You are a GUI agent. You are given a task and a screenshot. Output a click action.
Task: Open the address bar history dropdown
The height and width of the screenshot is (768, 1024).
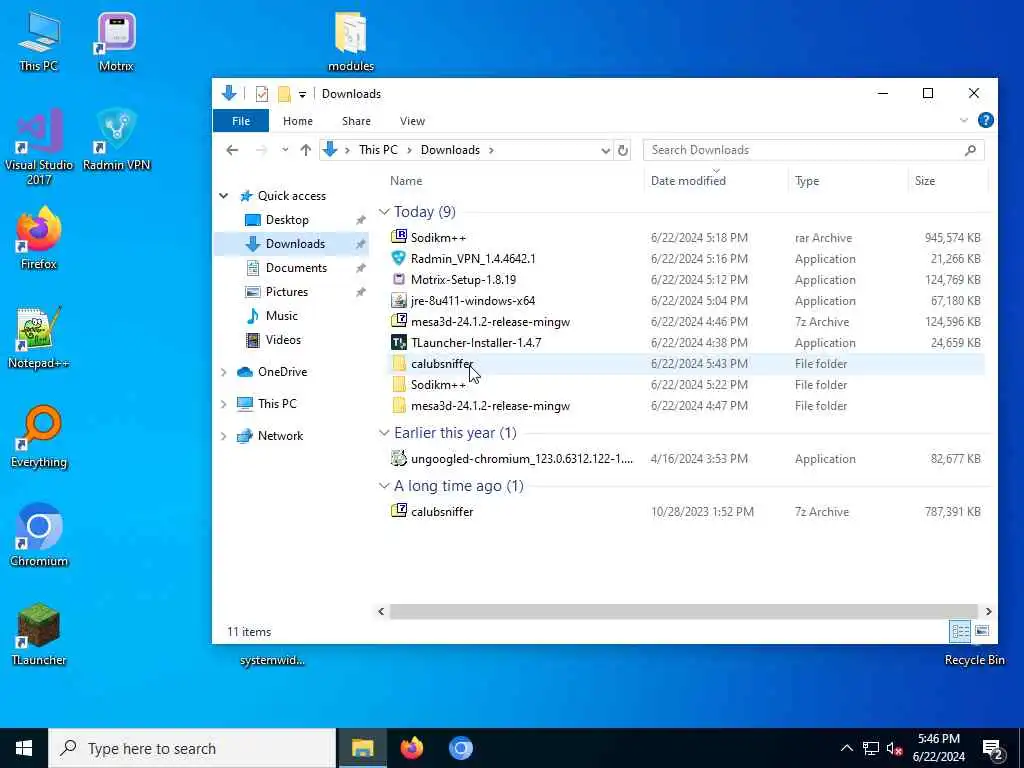[x=605, y=150]
